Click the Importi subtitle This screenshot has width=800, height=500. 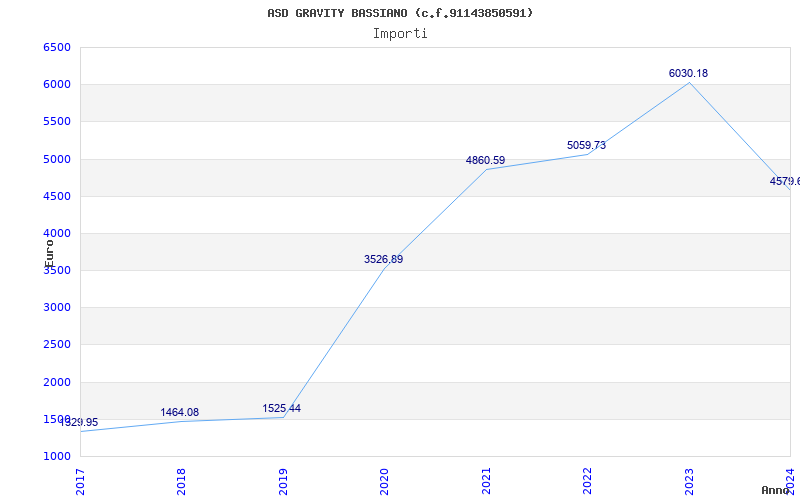[x=400, y=34]
